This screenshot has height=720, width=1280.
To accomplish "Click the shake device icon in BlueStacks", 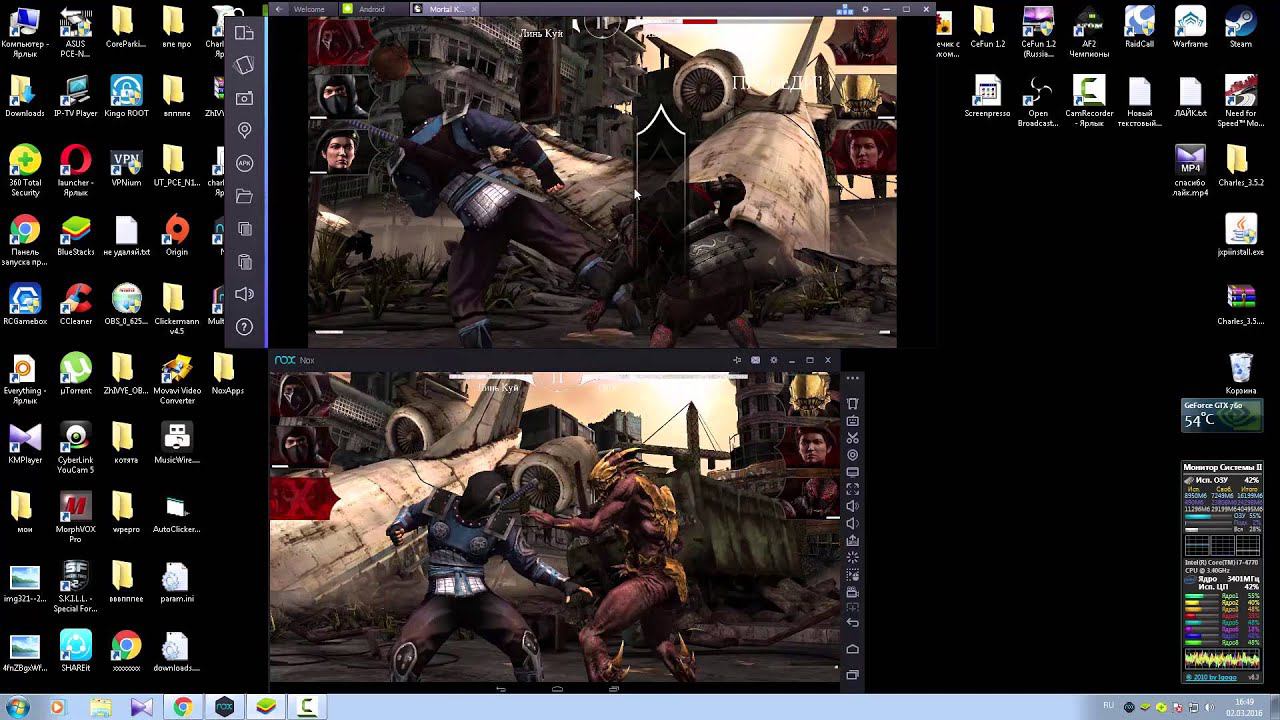I will (x=245, y=65).
